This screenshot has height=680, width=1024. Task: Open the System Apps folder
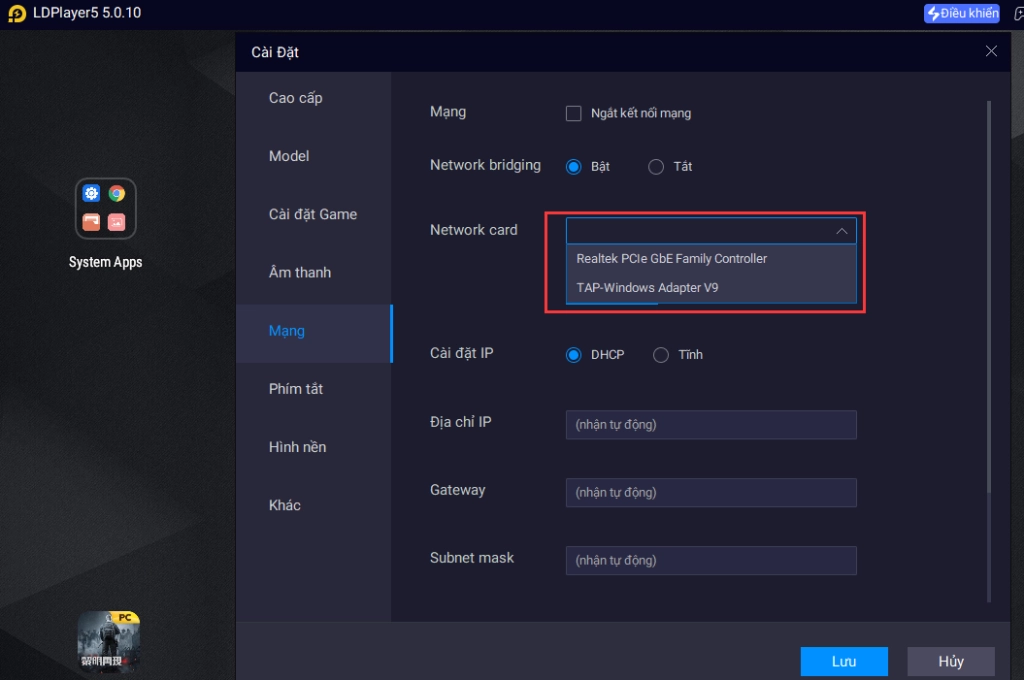[x=106, y=209]
